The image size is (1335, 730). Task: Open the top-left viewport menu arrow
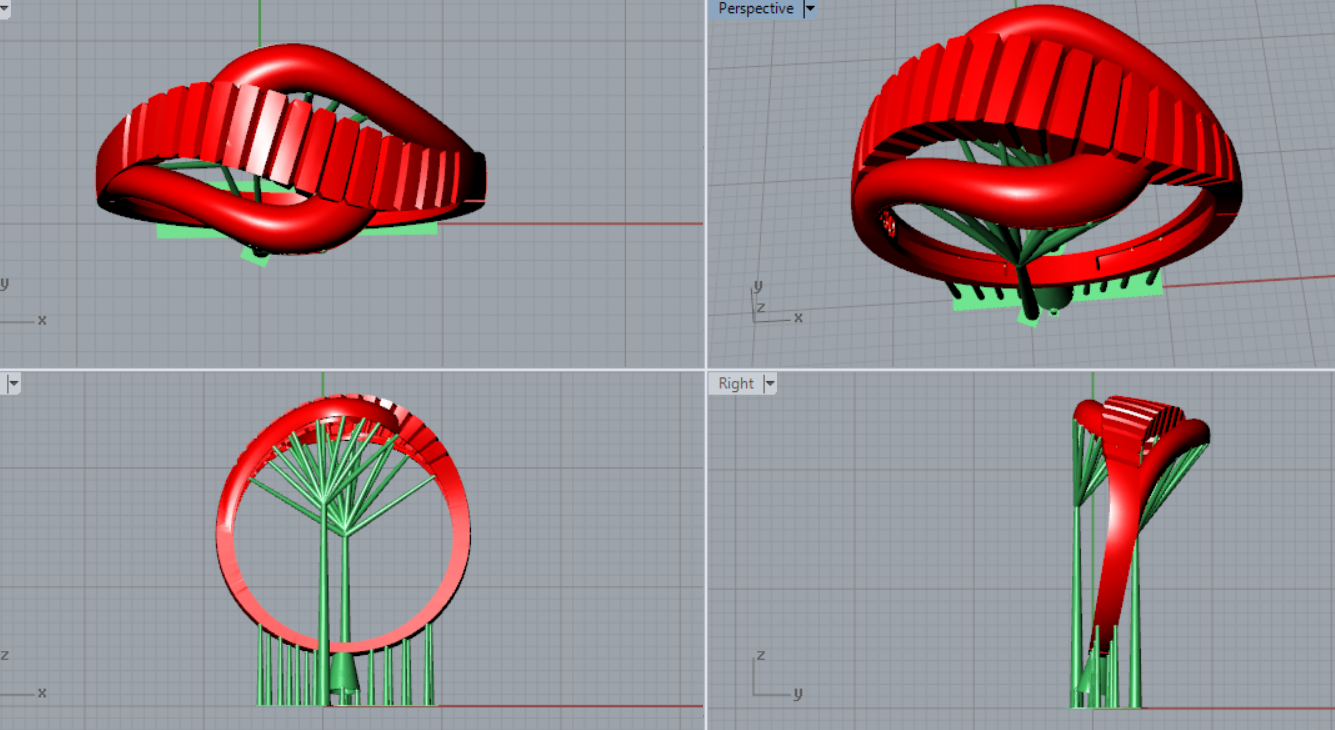(4, 9)
